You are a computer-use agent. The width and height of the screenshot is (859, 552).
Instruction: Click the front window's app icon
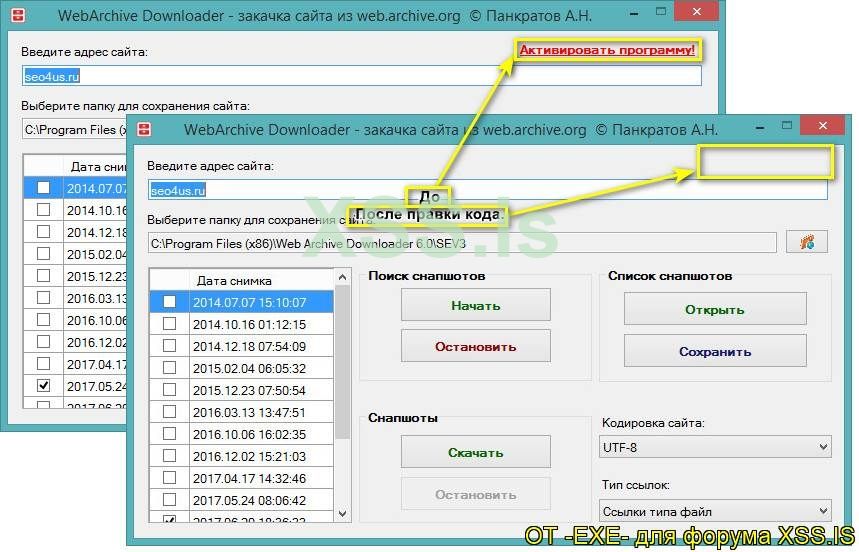(x=144, y=129)
